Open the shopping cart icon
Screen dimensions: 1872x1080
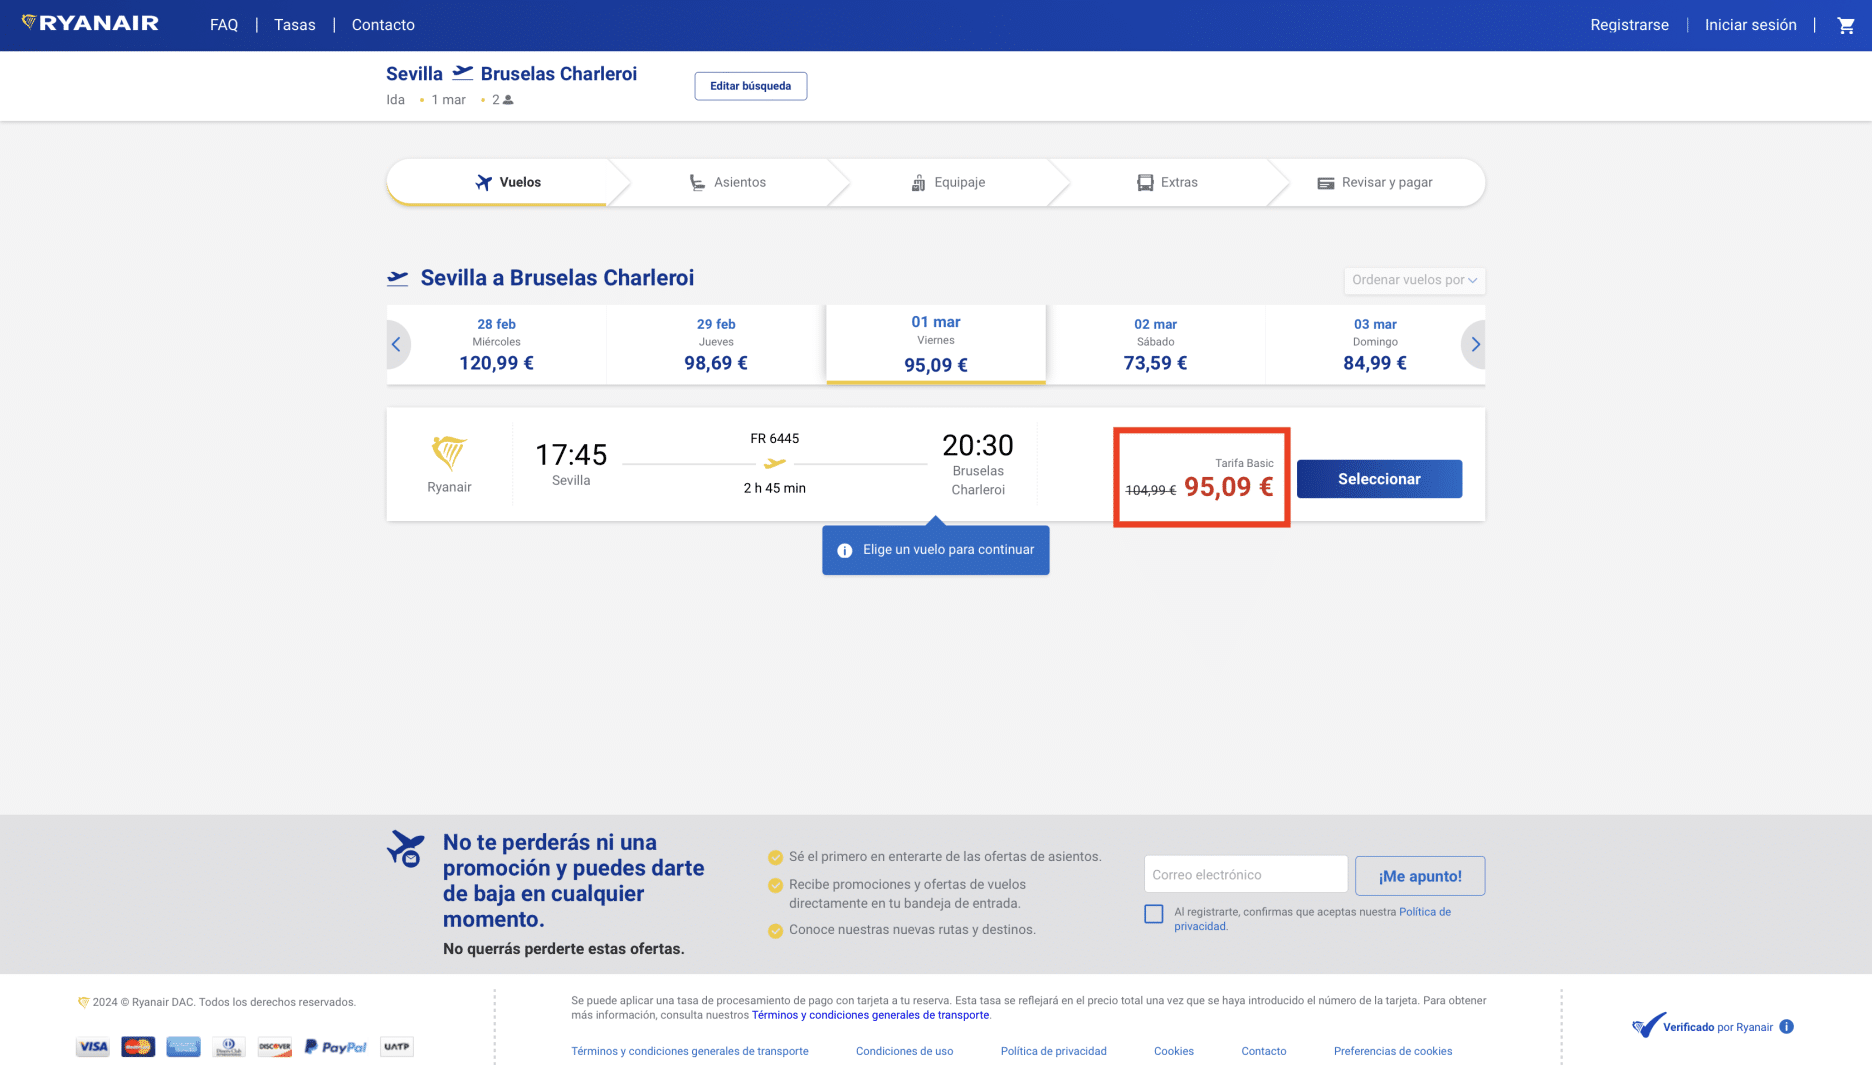[x=1846, y=25]
